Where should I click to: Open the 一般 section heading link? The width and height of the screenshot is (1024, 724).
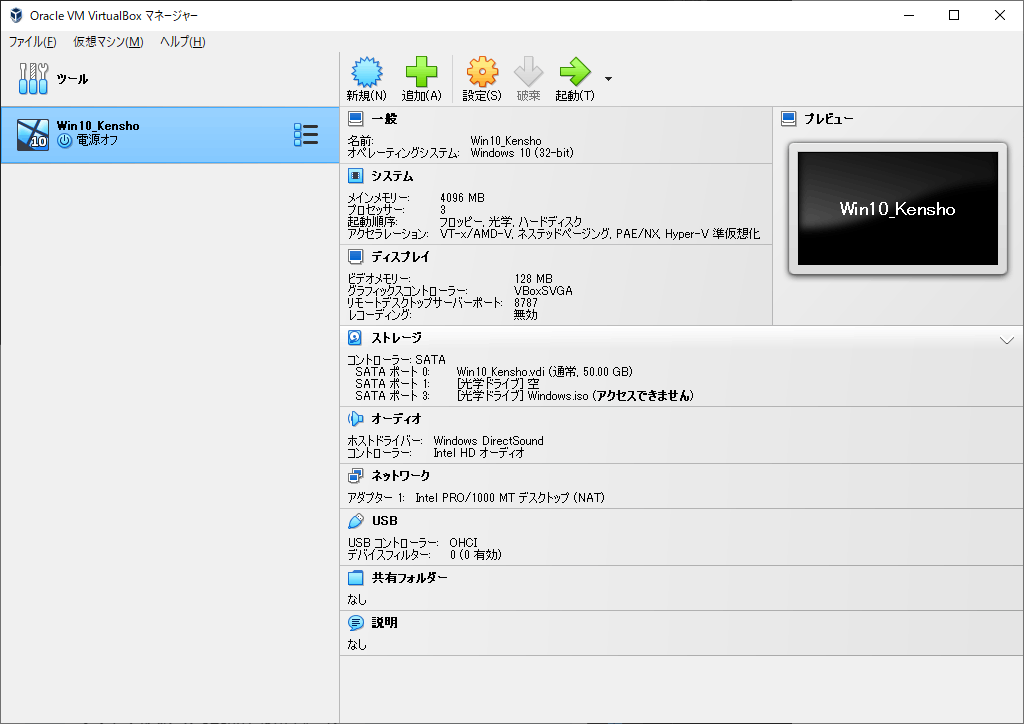pyautogui.click(x=384, y=119)
